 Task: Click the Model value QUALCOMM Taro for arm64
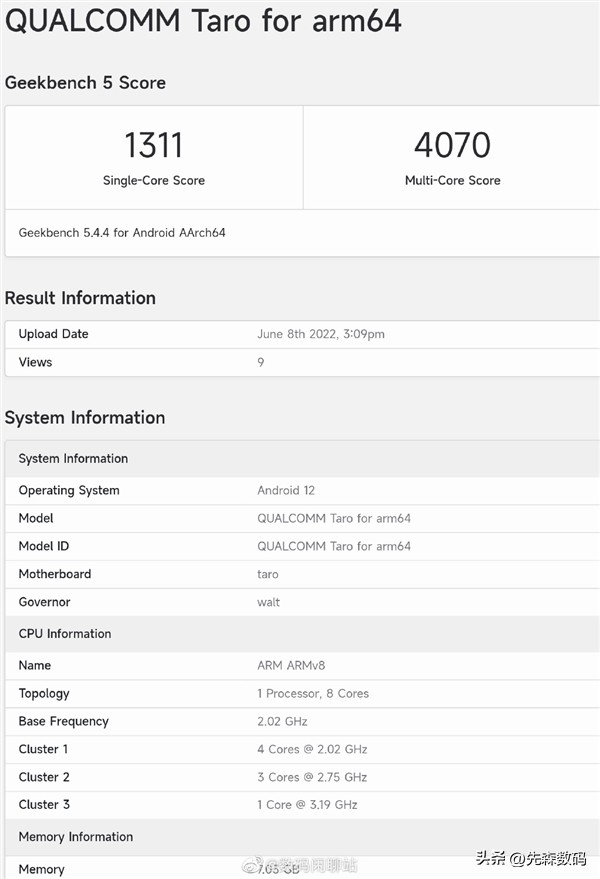334,518
